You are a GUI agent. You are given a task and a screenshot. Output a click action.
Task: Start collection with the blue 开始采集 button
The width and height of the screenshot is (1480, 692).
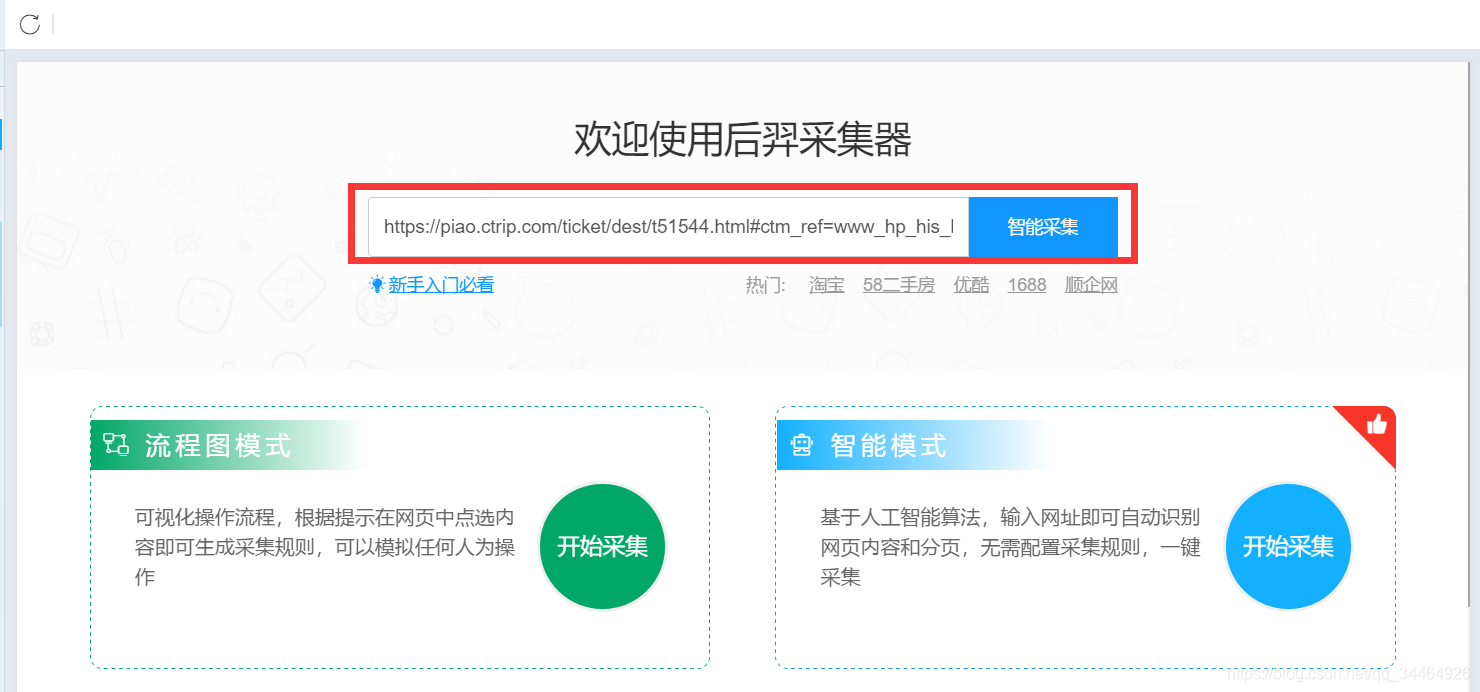tap(1288, 546)
